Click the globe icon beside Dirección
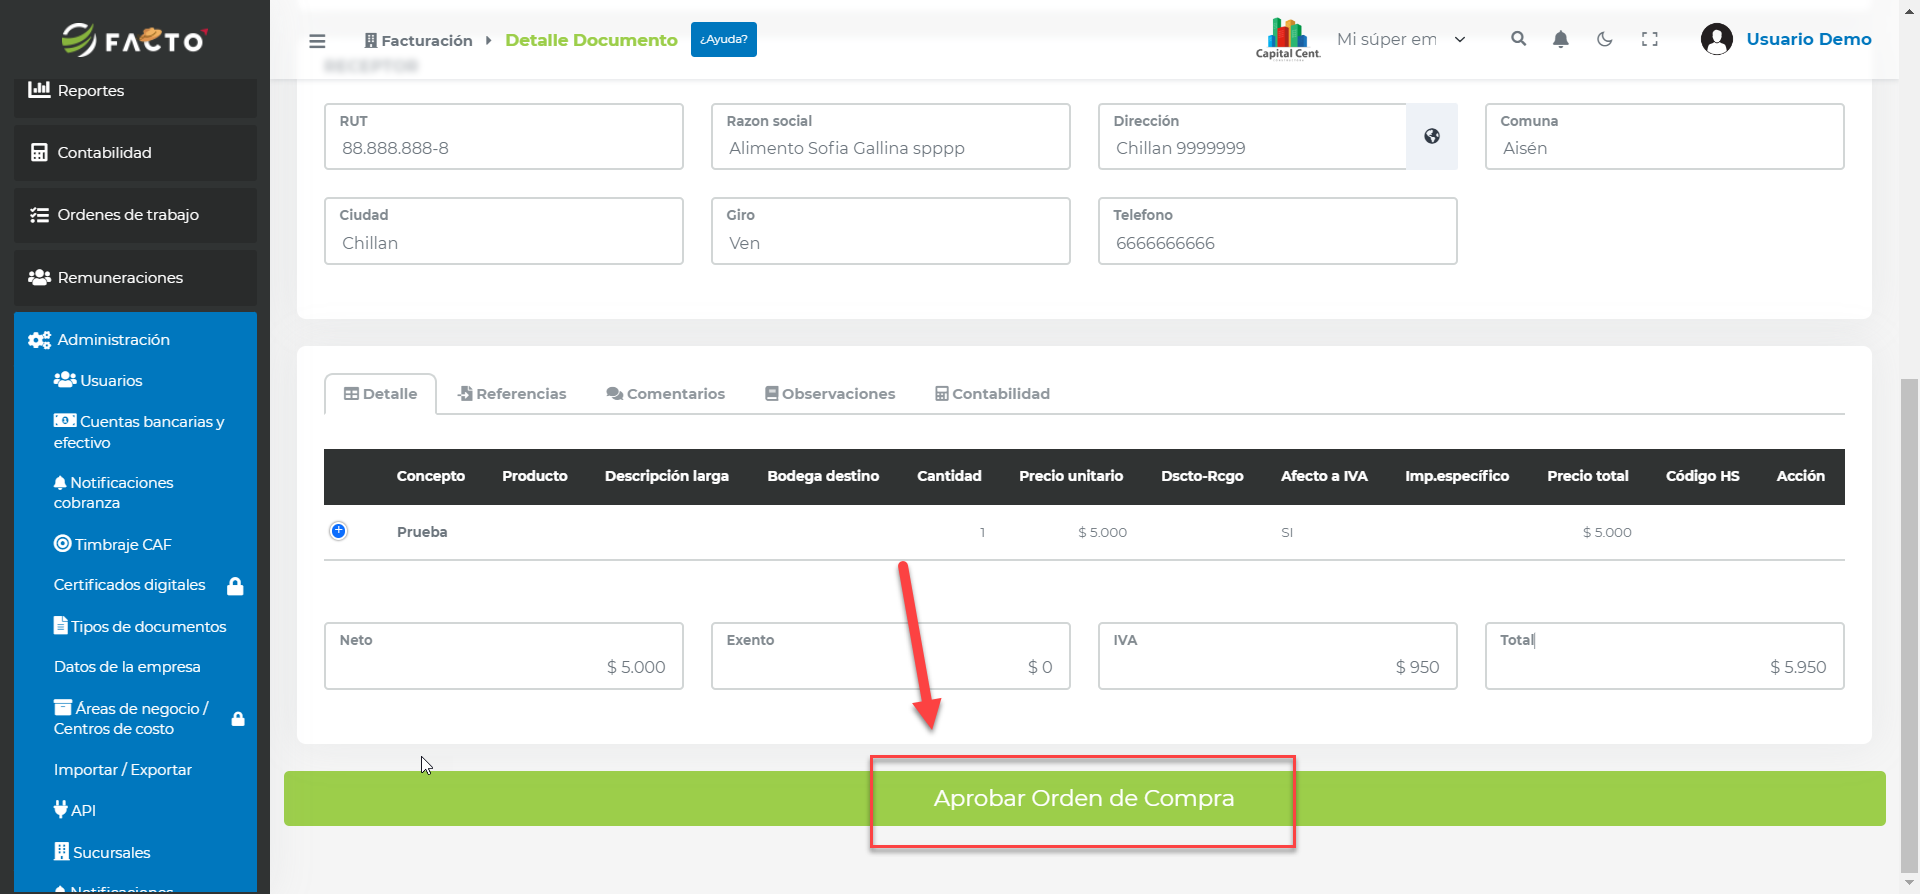 coord(1431,137)
